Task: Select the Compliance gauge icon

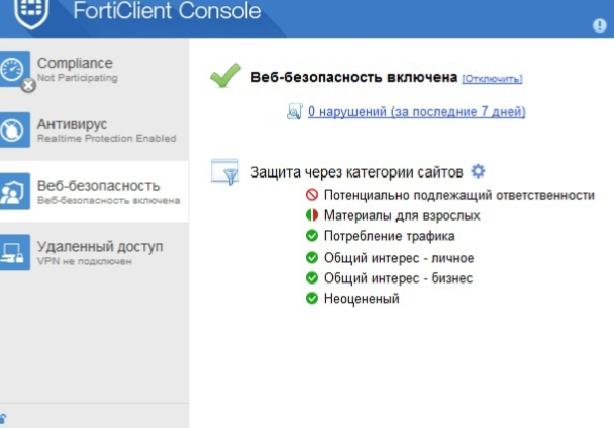Action: click(x=15, y=69)
